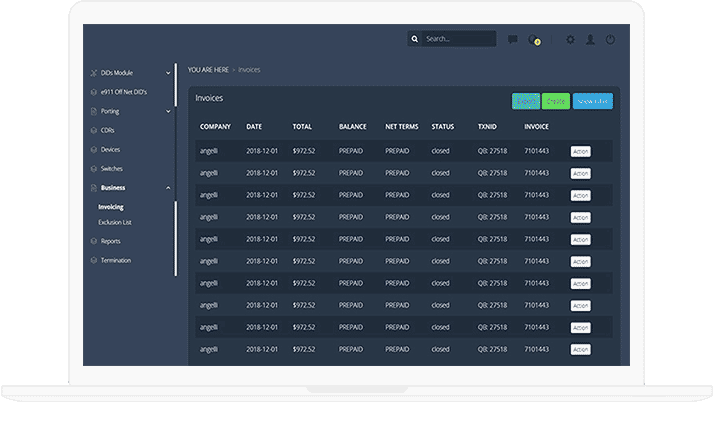Go to Reports in the sidebar
Screen dimensions: 715x430
111,241
